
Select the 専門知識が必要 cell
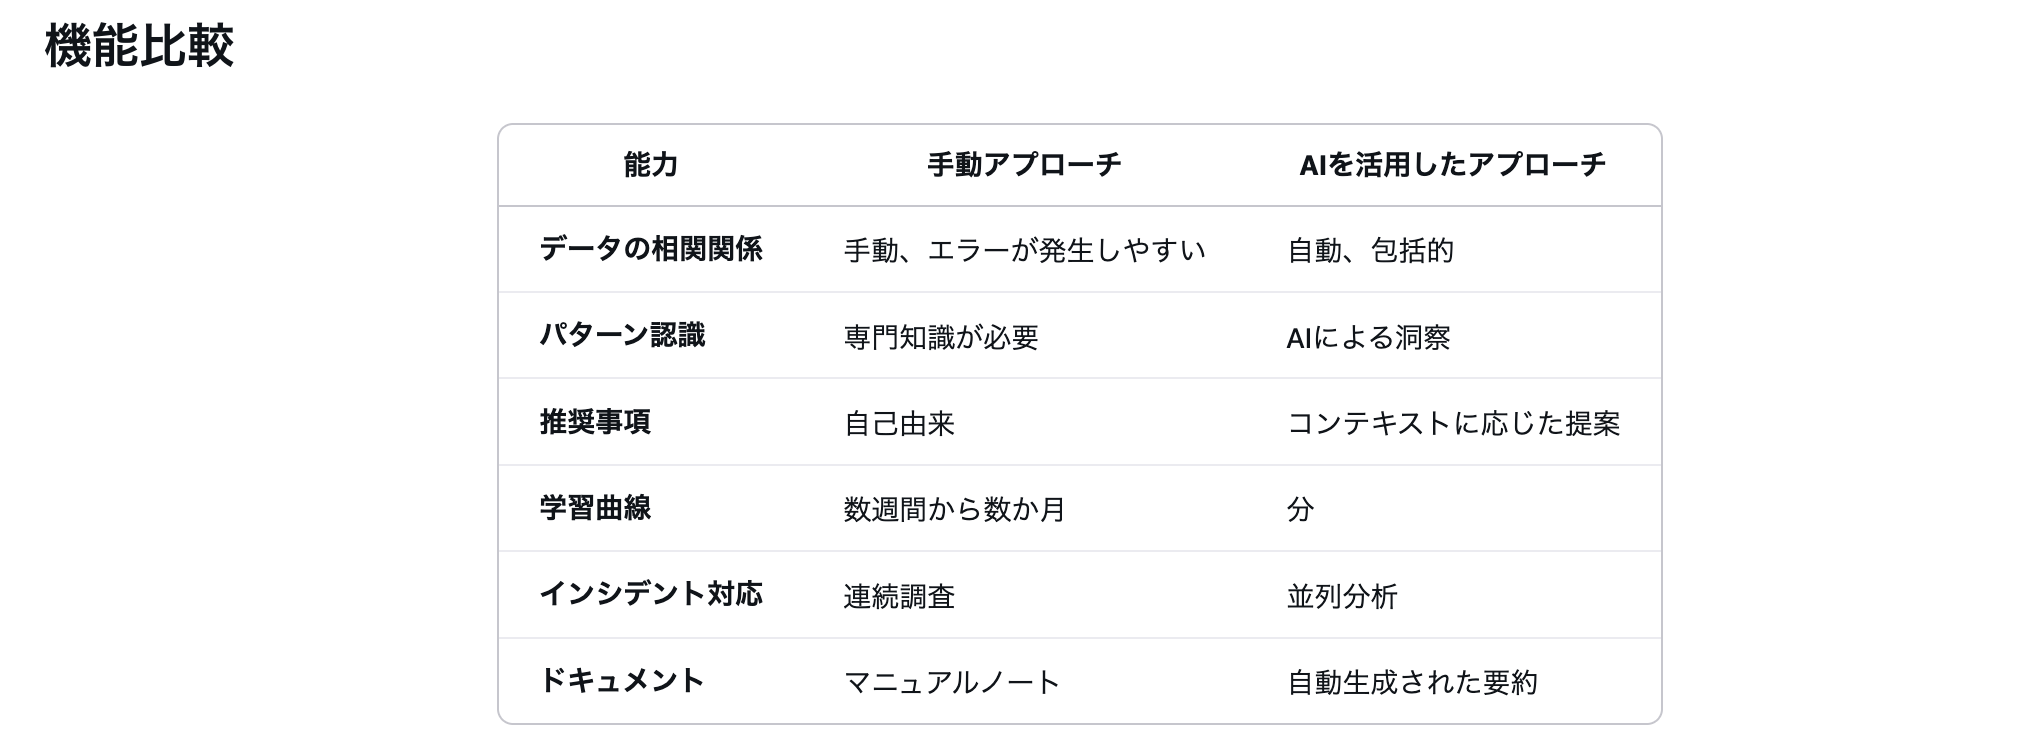pos(940,337)
